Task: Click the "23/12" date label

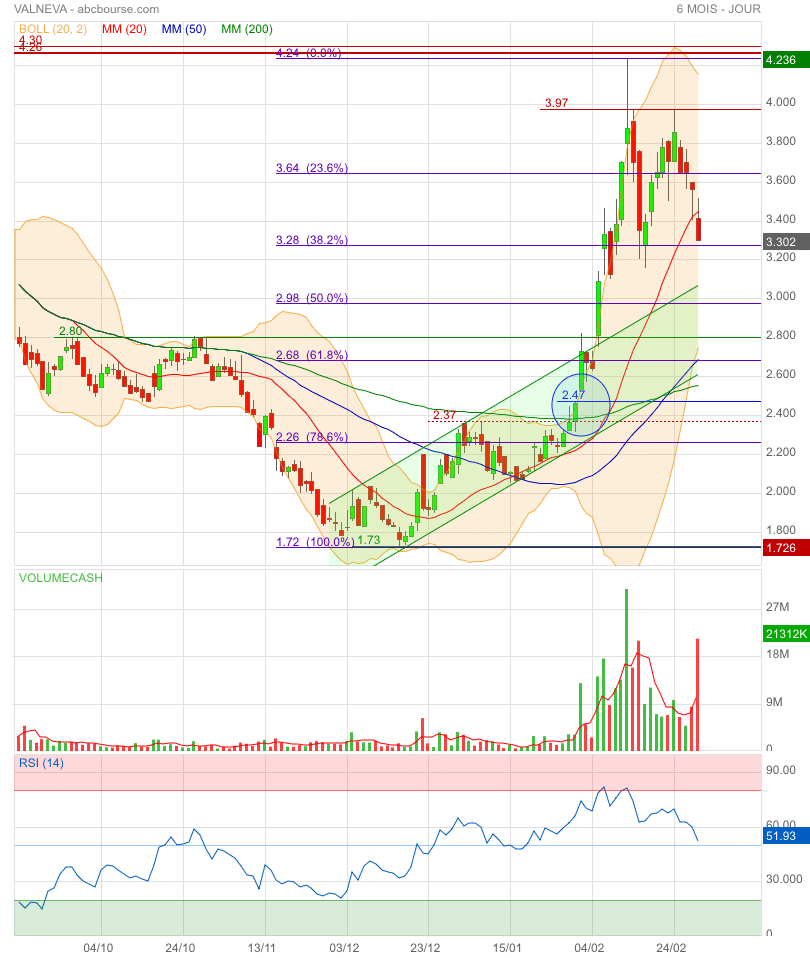Action: (x=425, y=948)
